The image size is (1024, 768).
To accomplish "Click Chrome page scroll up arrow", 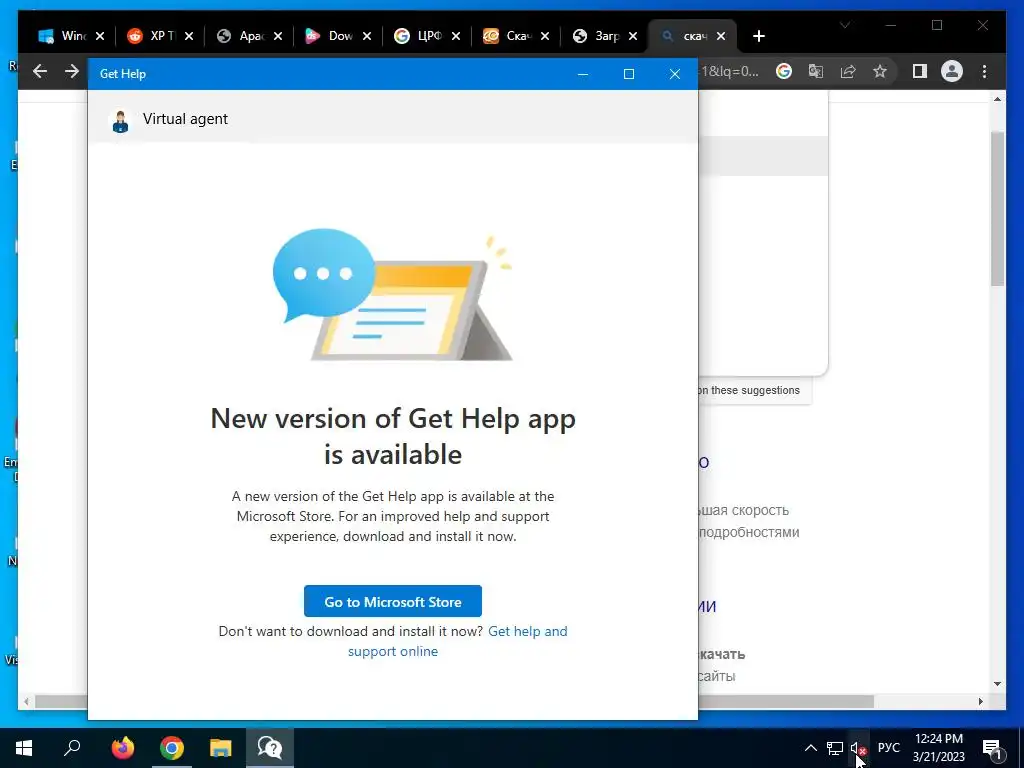I will [997, 99].
